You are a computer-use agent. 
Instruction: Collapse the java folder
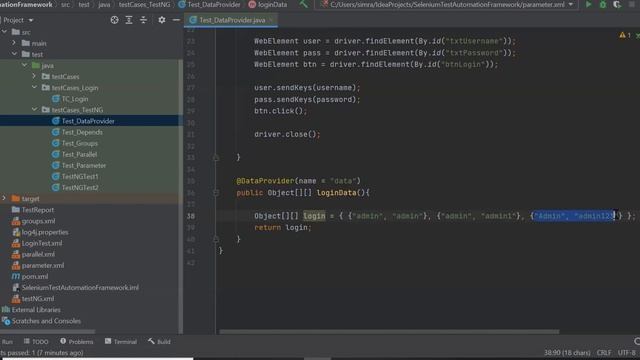(x=24, y=65)
